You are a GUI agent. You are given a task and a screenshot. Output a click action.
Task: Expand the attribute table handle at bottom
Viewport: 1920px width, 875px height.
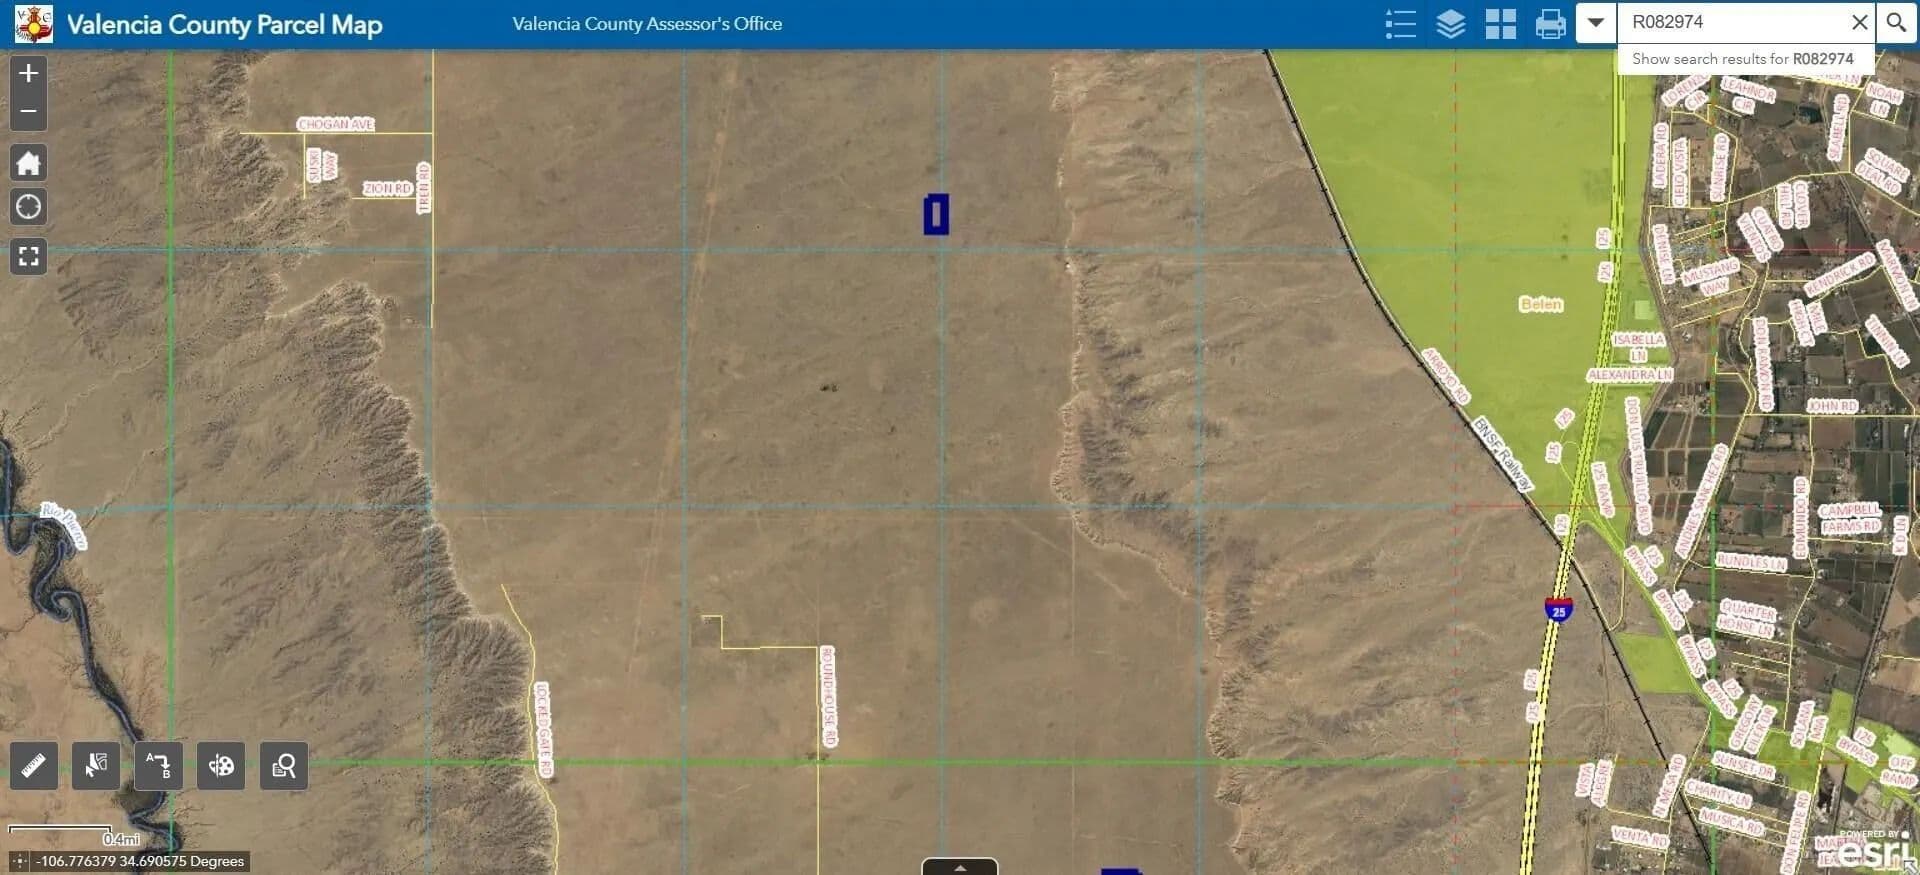(x=960, y=867)
